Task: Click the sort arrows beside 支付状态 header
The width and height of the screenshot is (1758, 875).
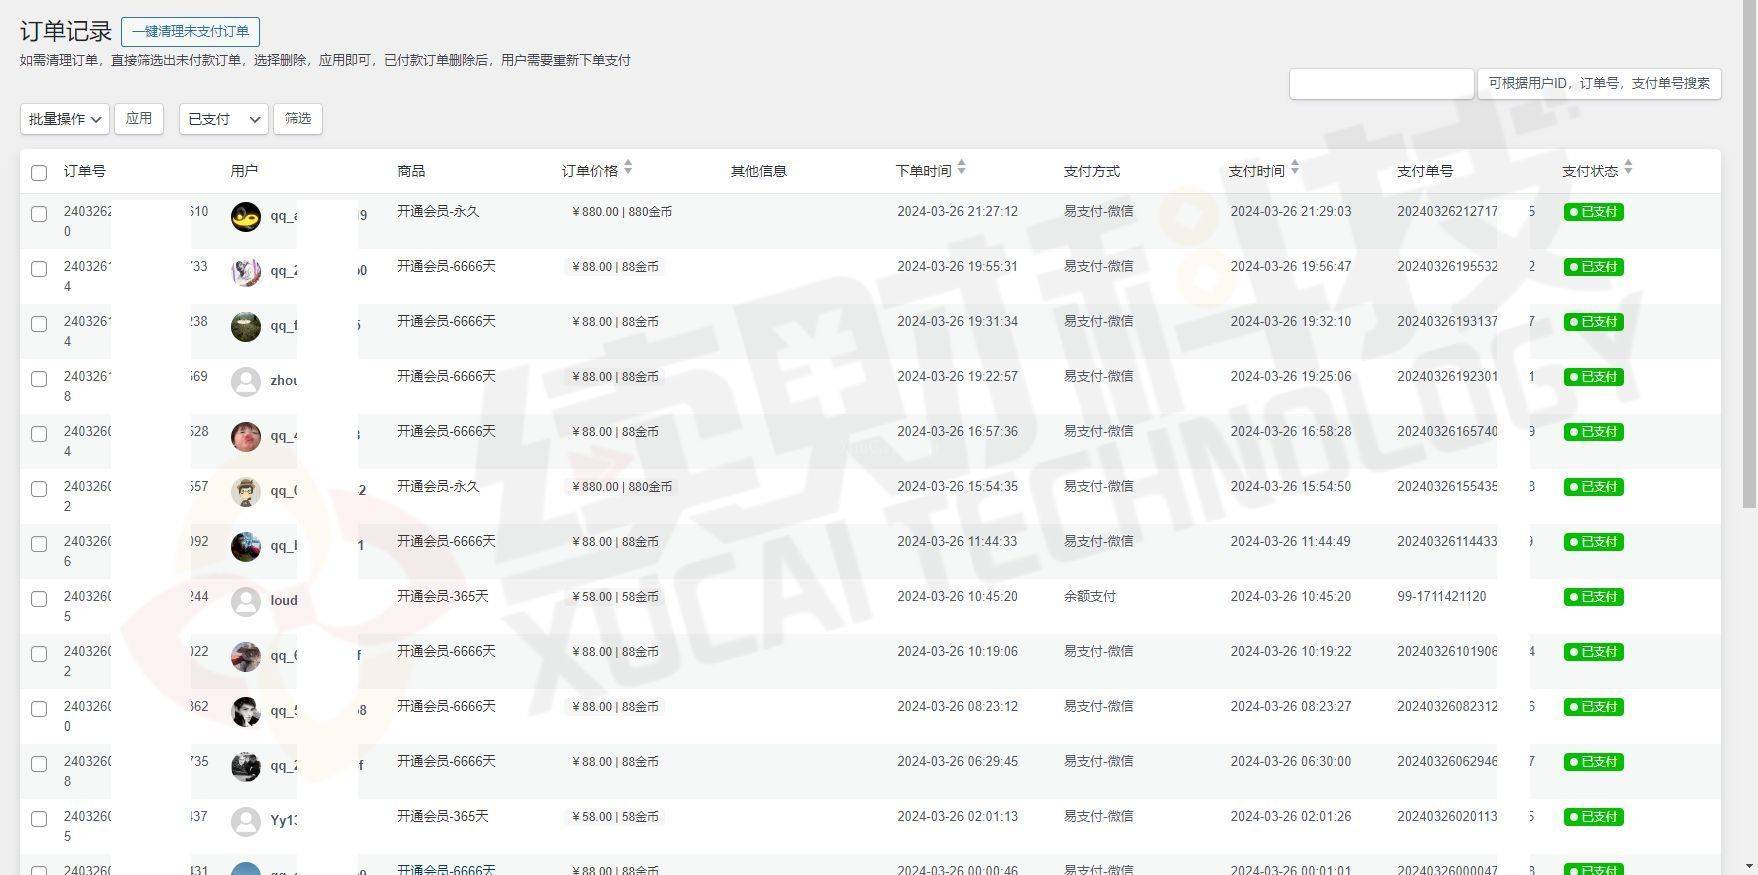Action: [1628, 169]
